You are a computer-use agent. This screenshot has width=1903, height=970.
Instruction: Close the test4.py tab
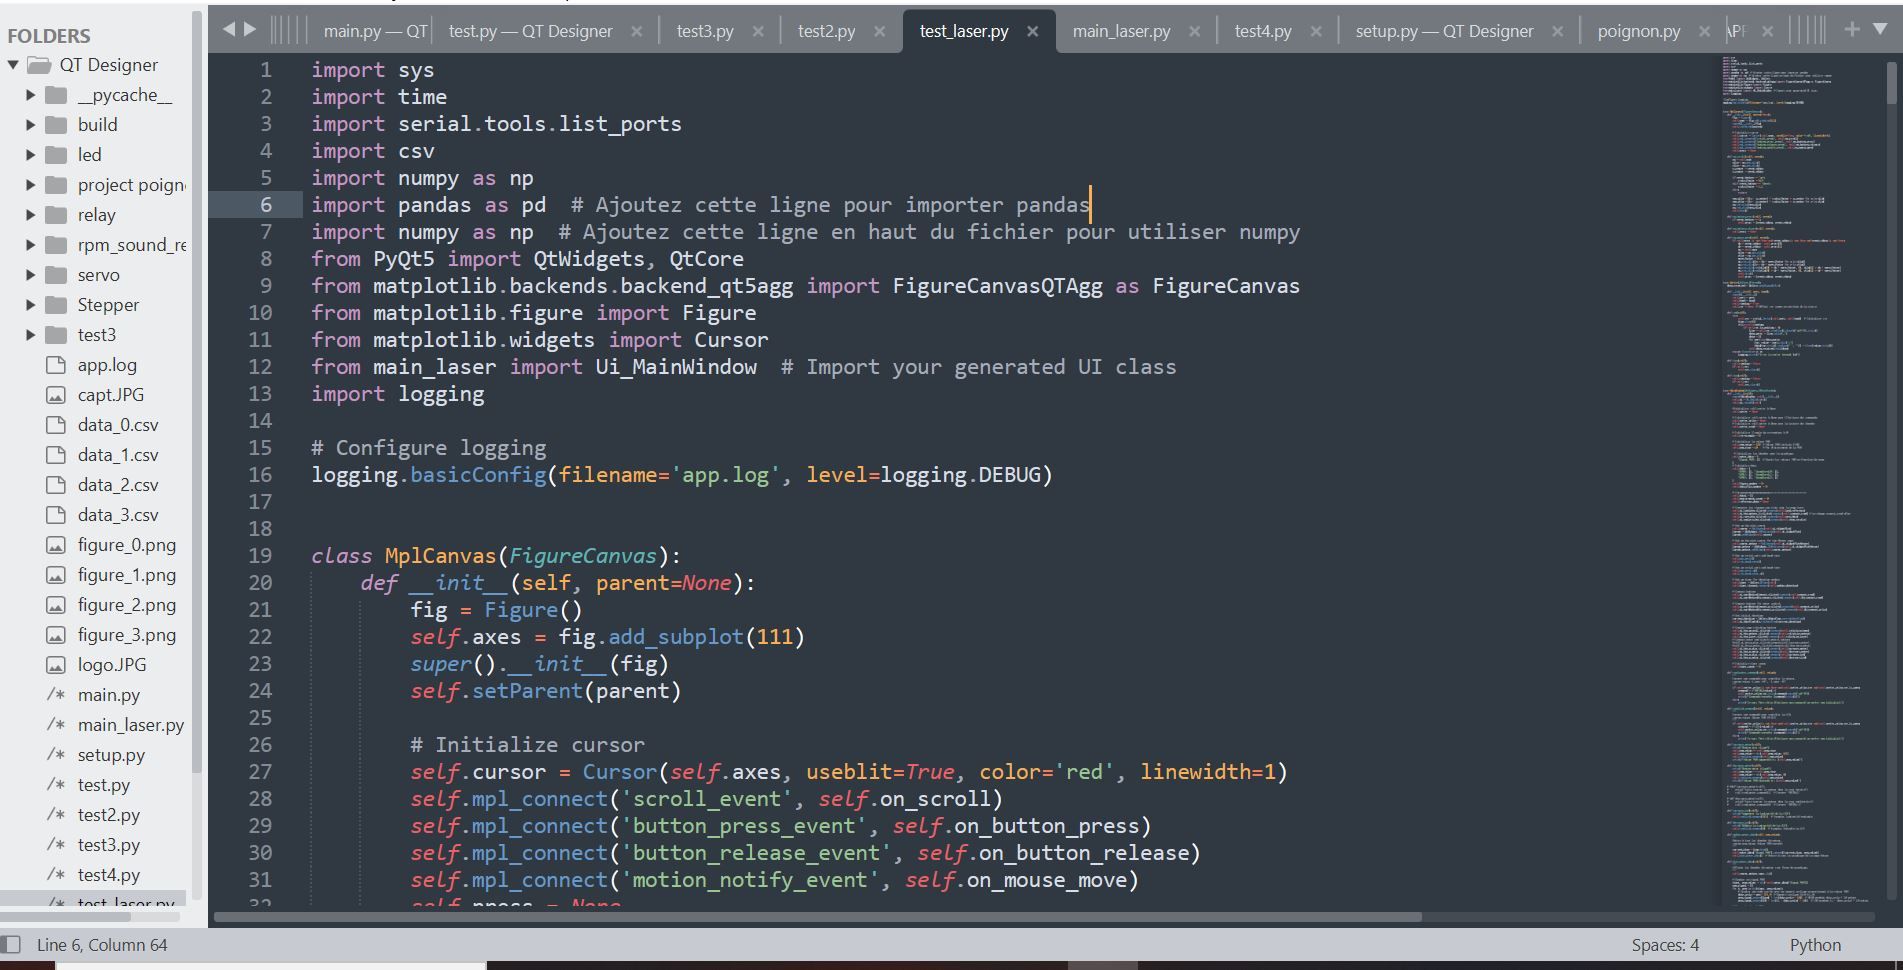point(1316,31)
